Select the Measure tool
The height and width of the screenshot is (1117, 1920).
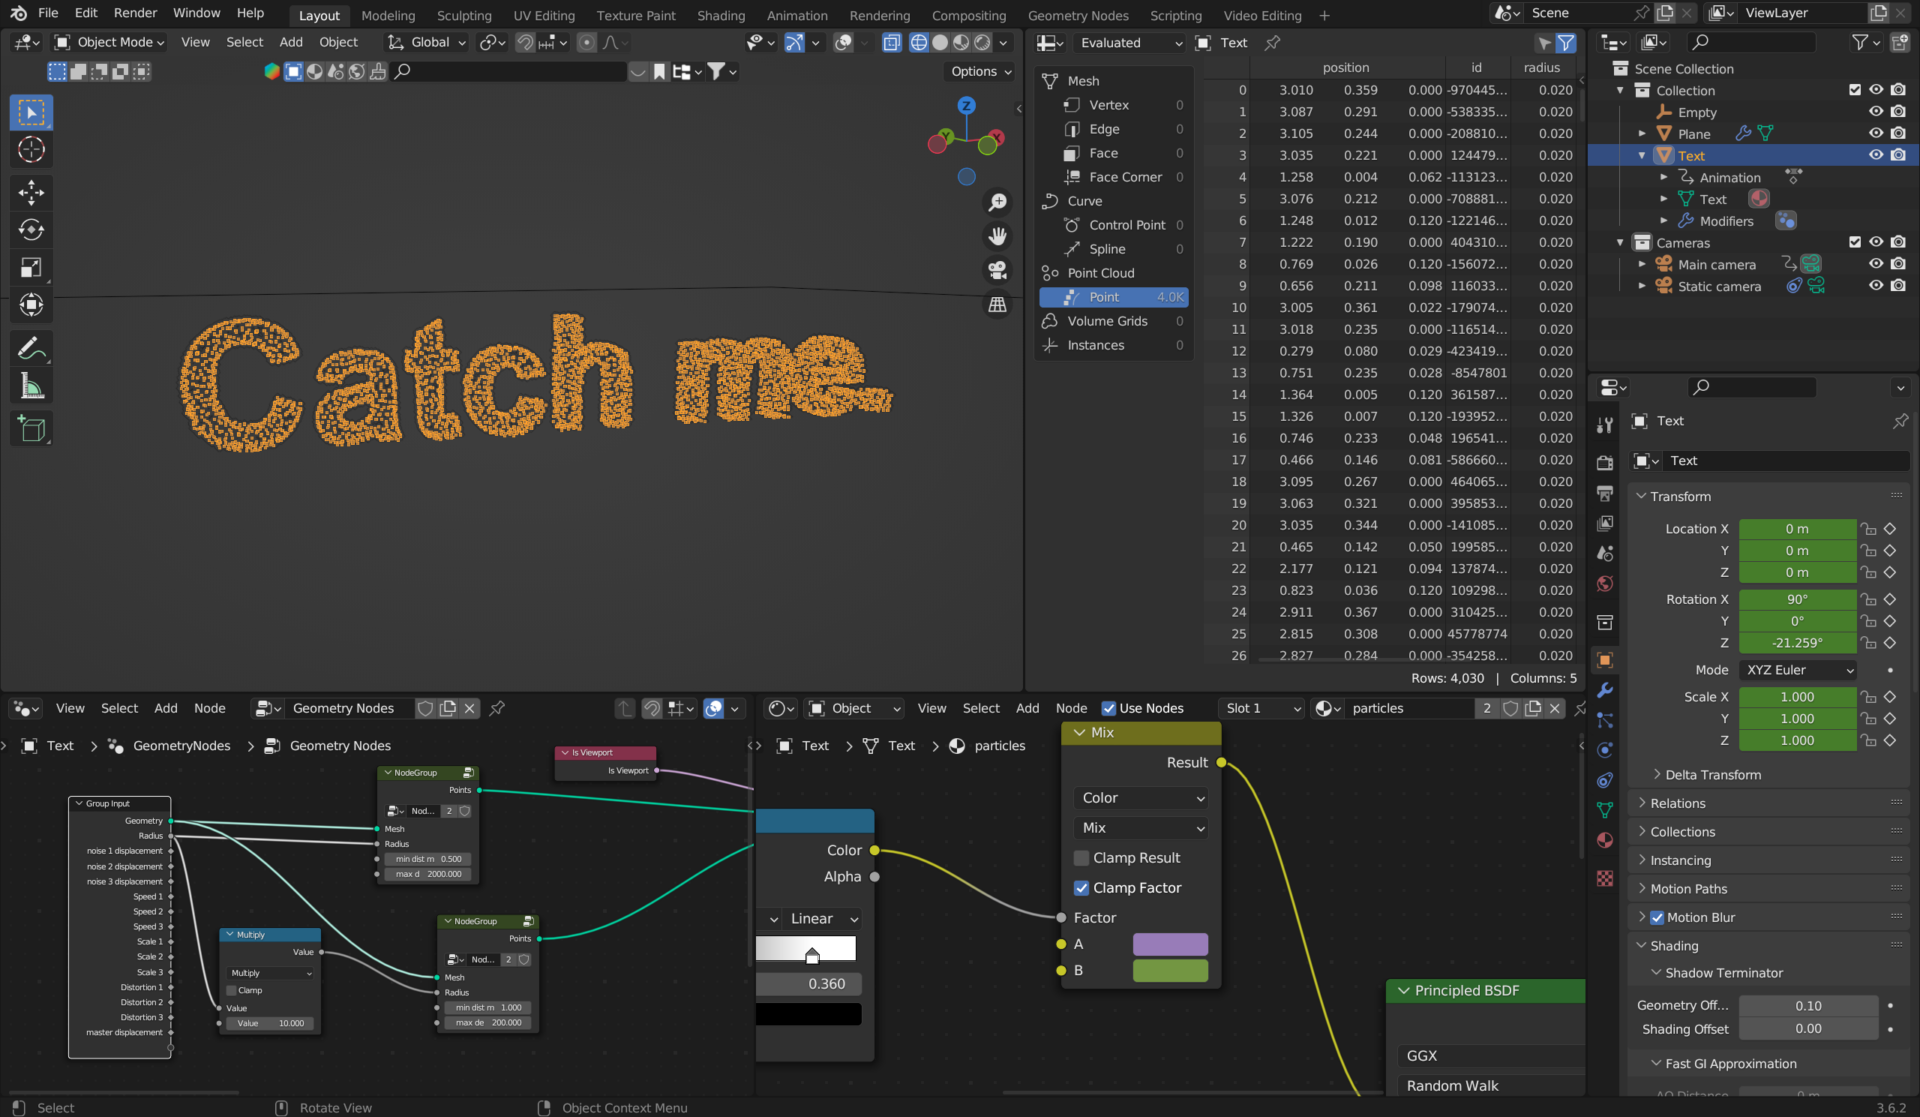coord(31,387)
